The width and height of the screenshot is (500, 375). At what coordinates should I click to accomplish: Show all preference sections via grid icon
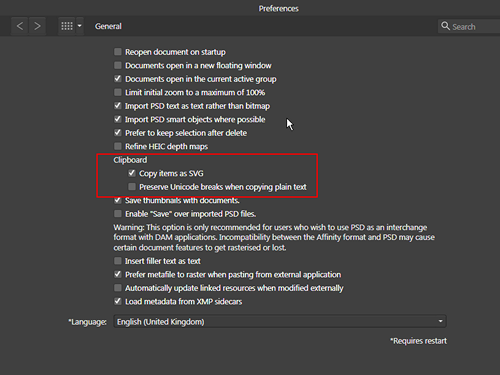tap(67, 26)
